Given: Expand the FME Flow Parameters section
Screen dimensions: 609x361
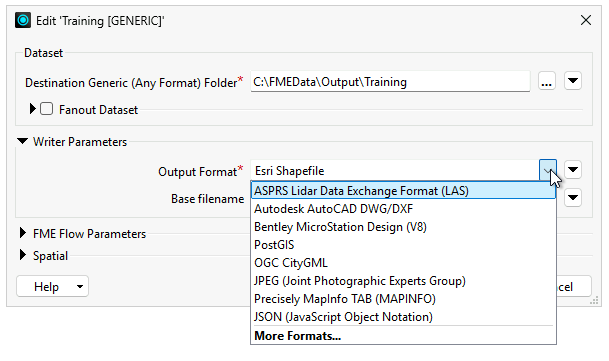Looking at the screenshot, I should click(x=23, y=233).
